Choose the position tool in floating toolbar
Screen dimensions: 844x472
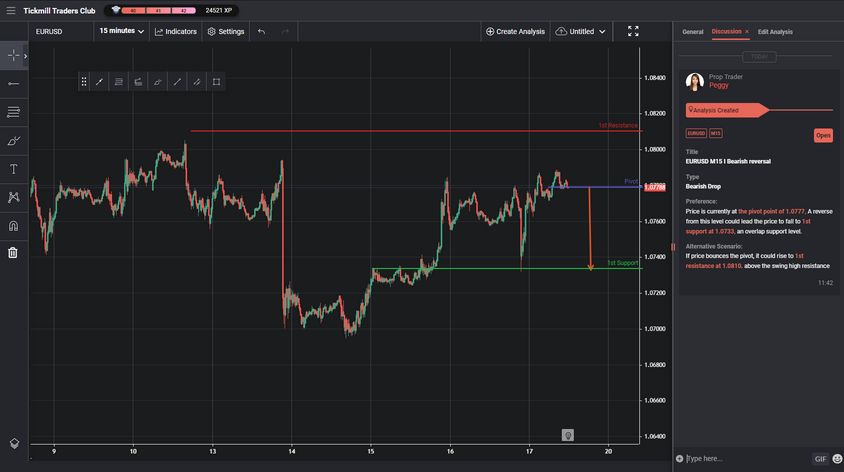pyautogui.click(x=138, y=82)
